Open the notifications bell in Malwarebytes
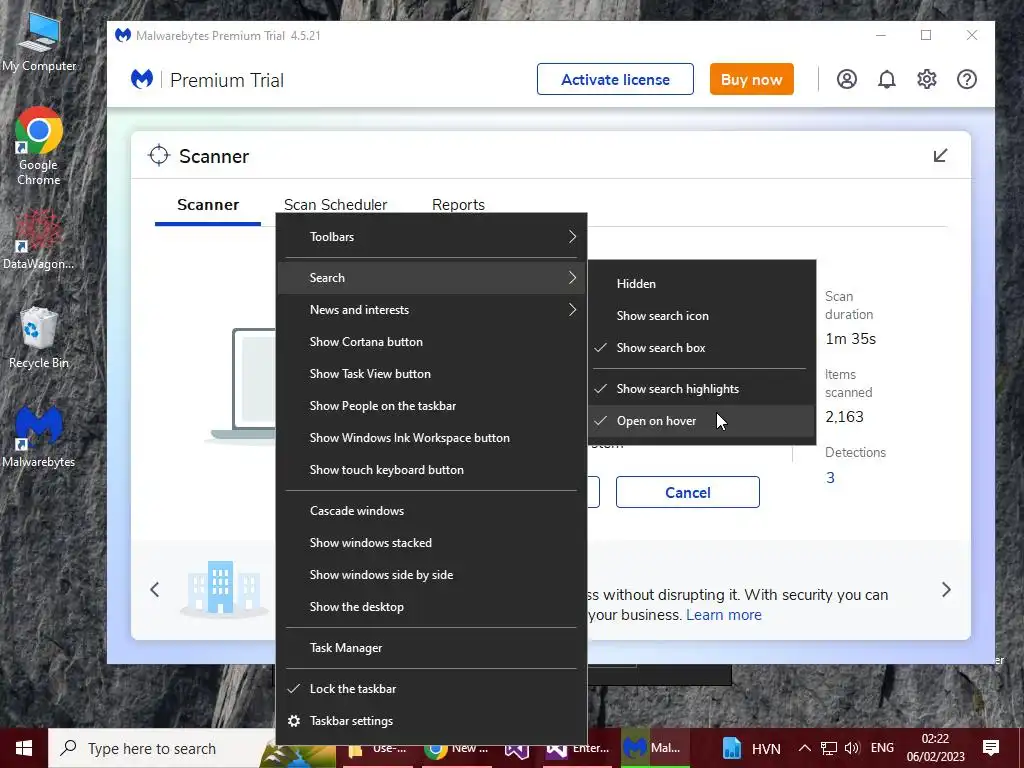 click(886, 79)
